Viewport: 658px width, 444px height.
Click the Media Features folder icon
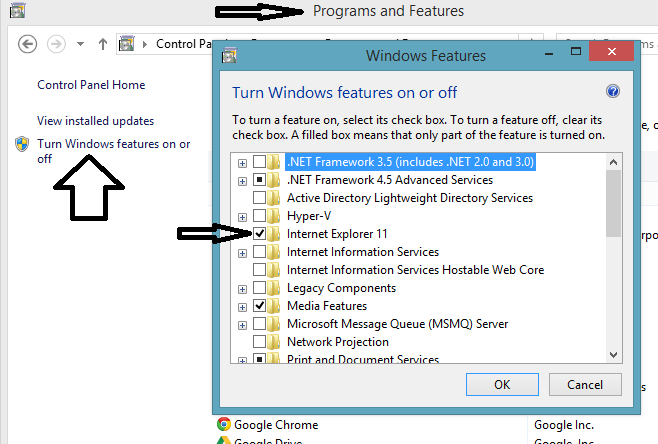click(274, 306)
